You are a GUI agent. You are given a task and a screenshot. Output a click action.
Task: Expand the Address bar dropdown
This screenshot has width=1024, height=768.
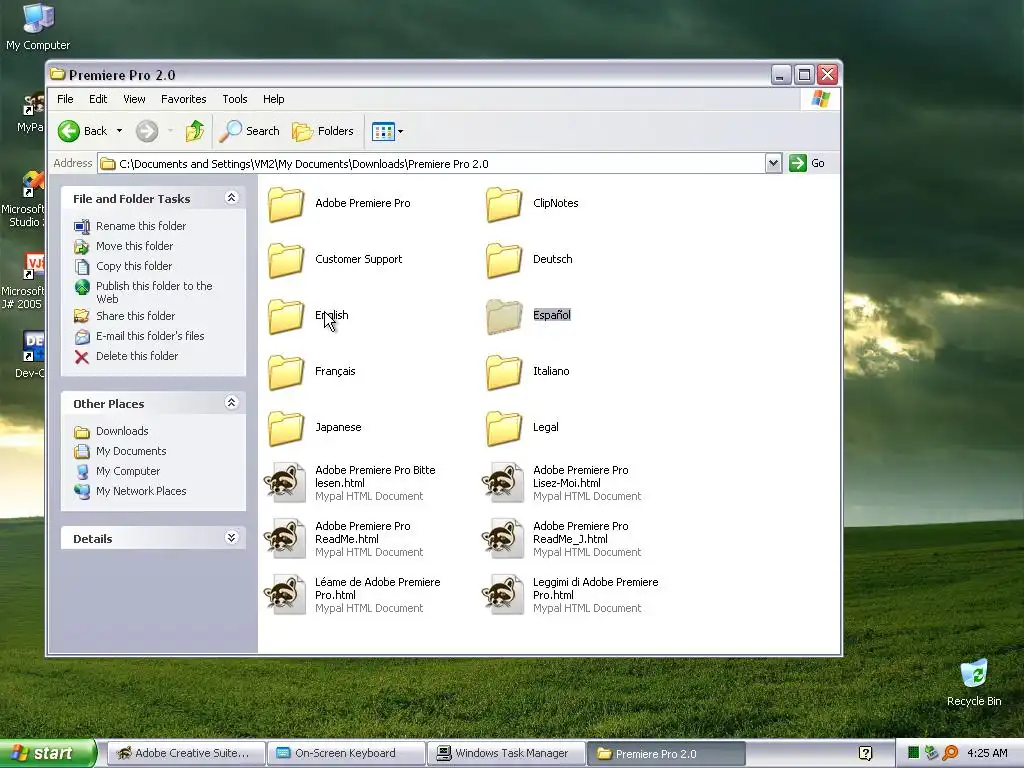773,163
